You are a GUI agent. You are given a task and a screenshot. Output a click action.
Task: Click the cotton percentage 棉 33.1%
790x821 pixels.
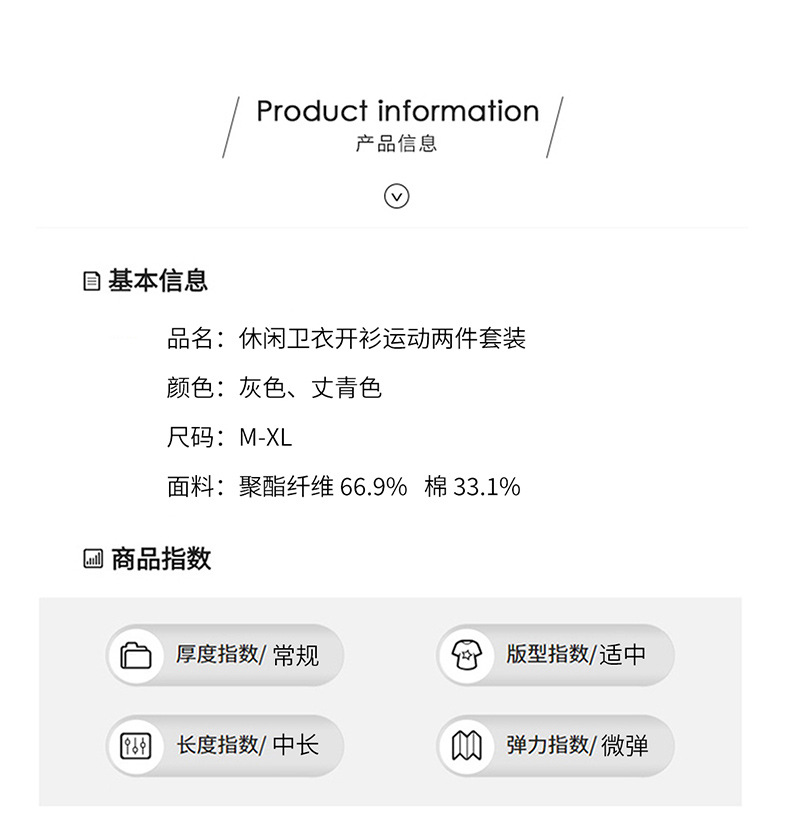click(x=472, y=487)
